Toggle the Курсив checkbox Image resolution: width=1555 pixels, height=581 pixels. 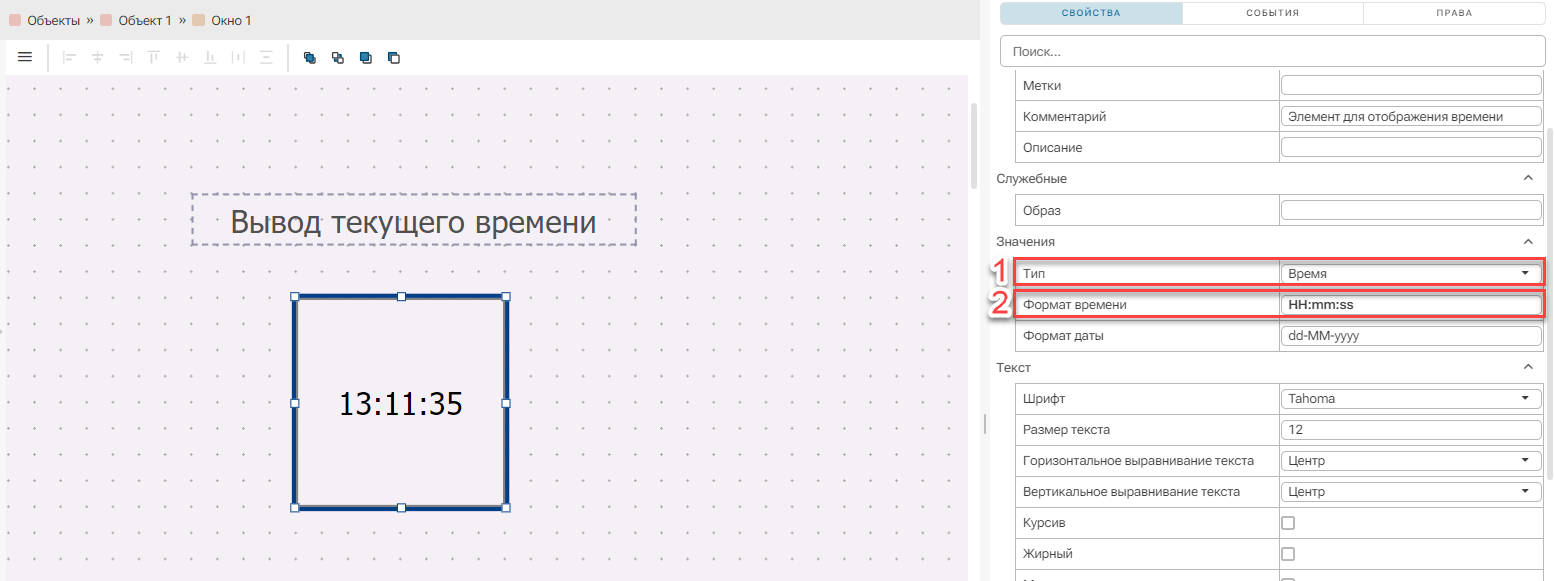click(1288, 523)
